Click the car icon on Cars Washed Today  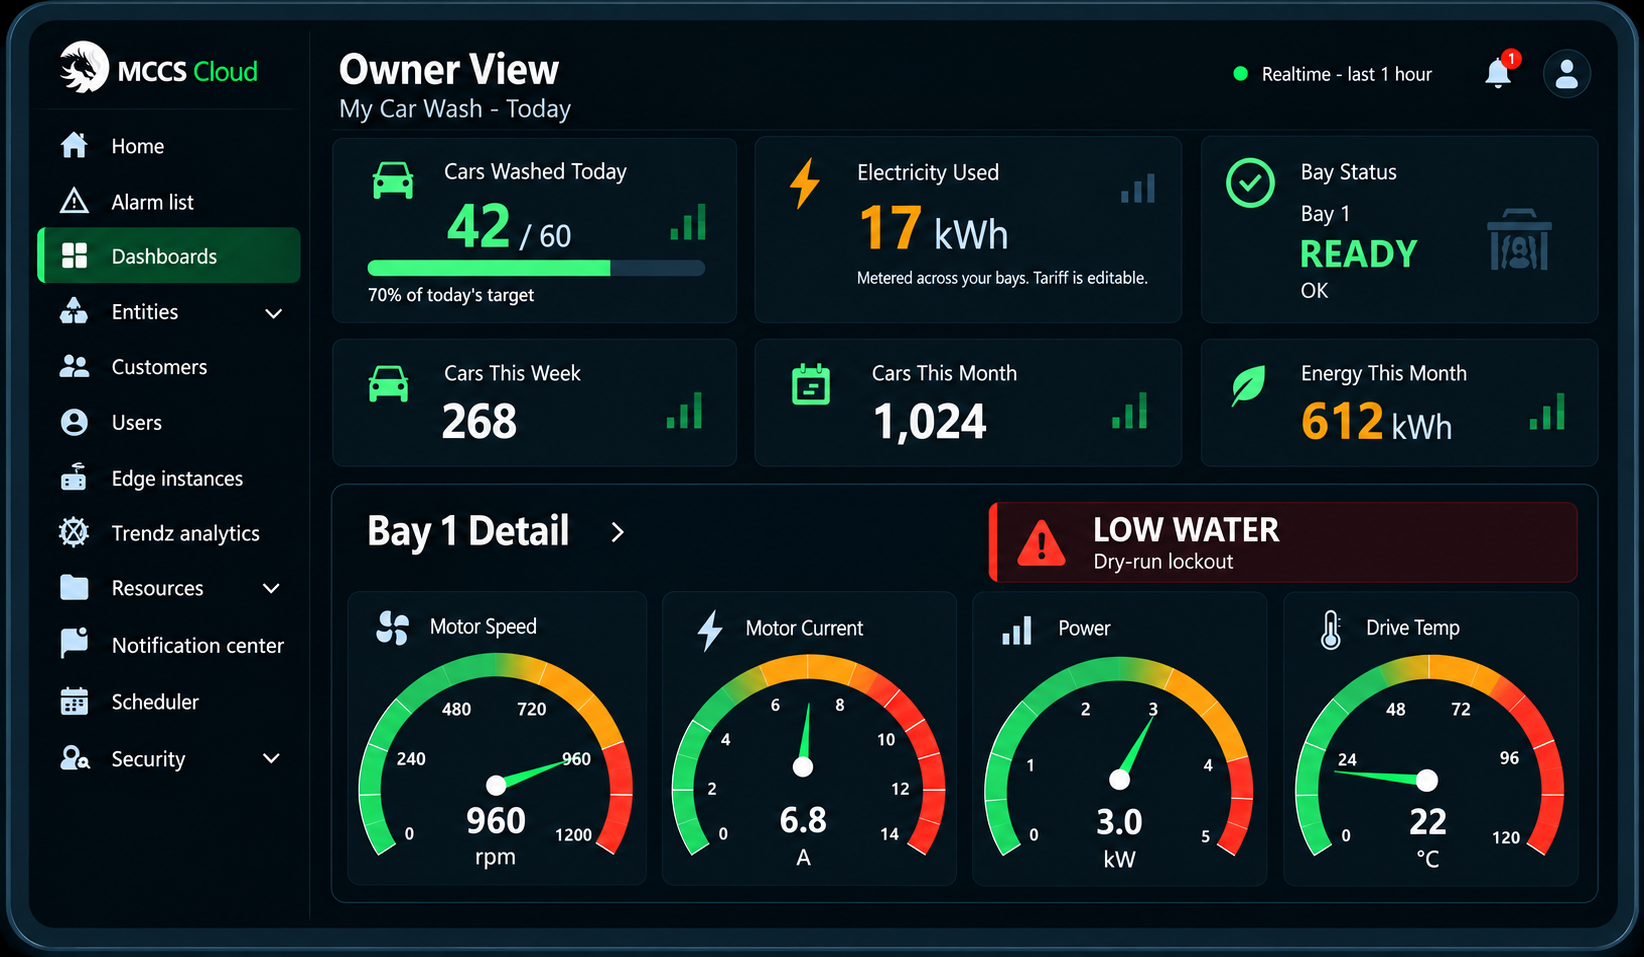point(393,181)
